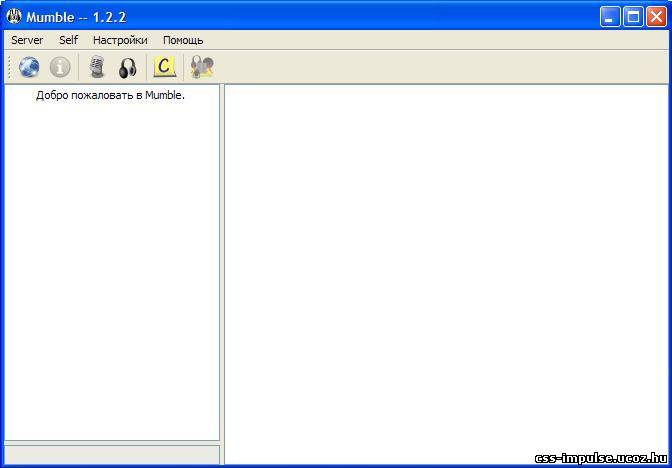Click the 'Добро пожаловать в Mumble.' log text

(x=110, y=96)
